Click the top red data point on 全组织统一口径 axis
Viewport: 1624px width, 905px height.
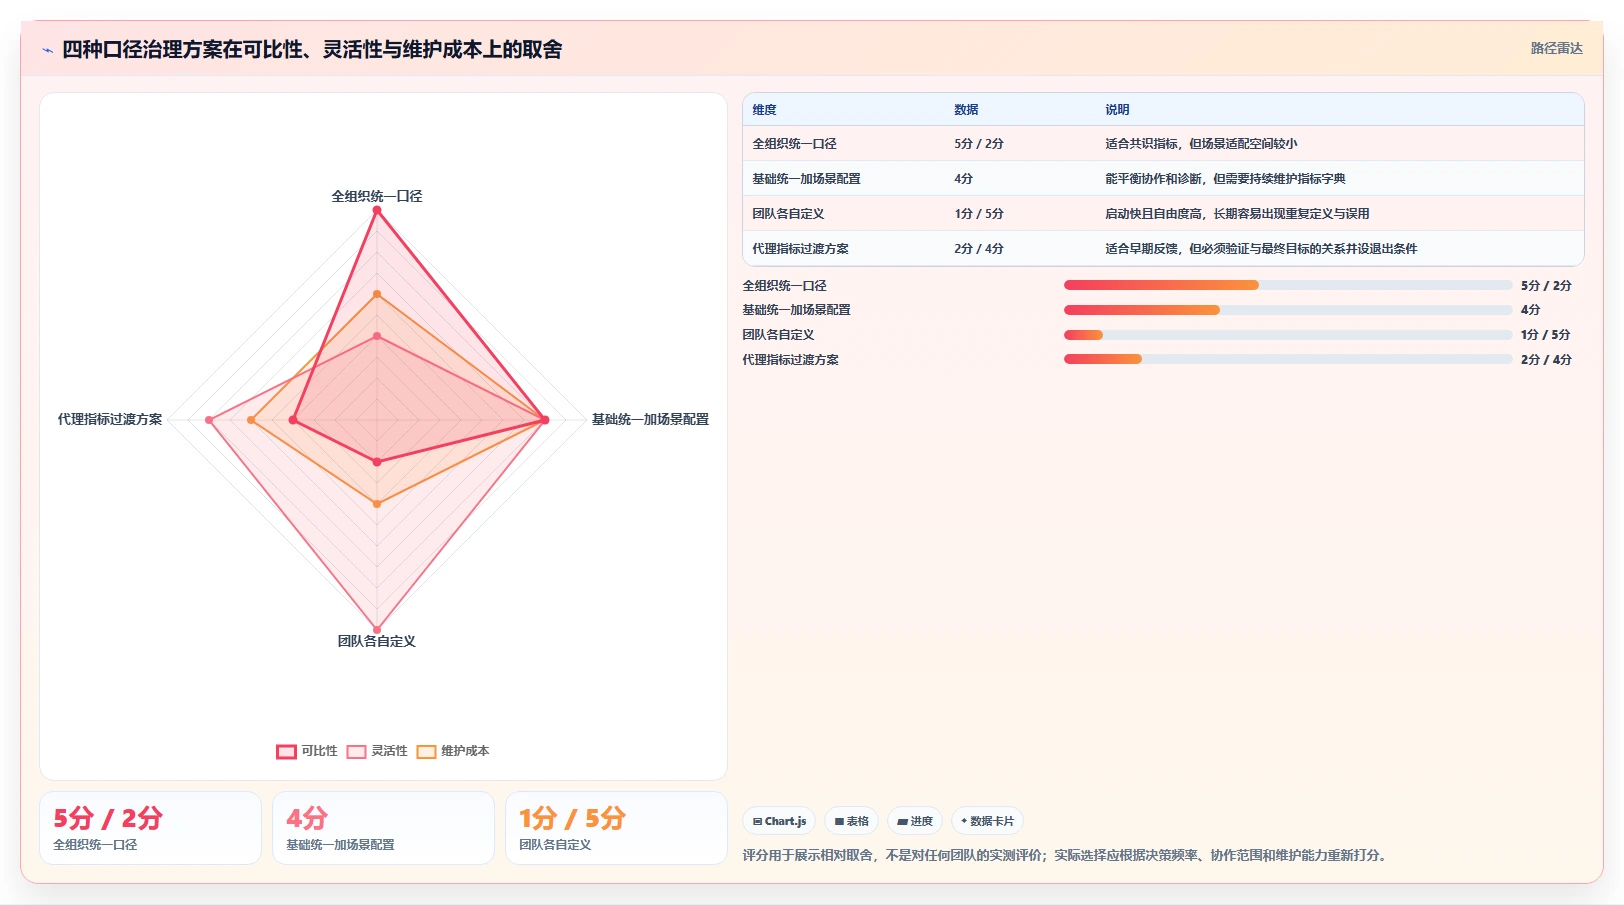377,210
